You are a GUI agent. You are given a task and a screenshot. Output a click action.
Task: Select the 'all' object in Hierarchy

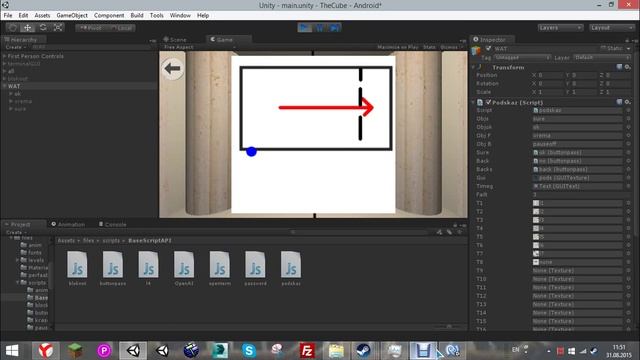[11, 71]
